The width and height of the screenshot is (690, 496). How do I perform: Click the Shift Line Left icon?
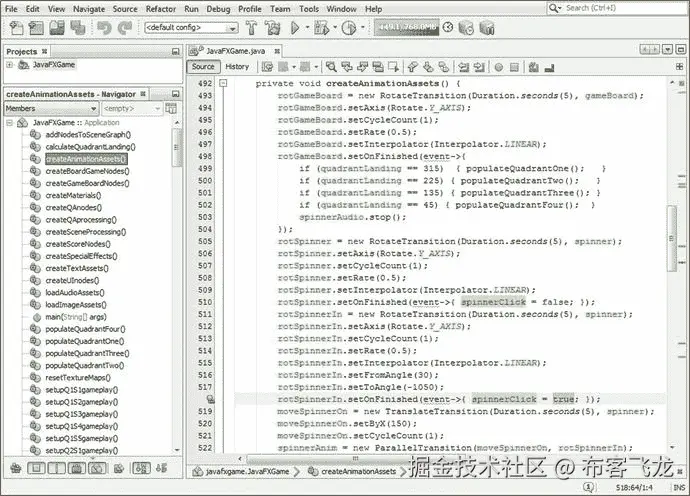[463, 67]
